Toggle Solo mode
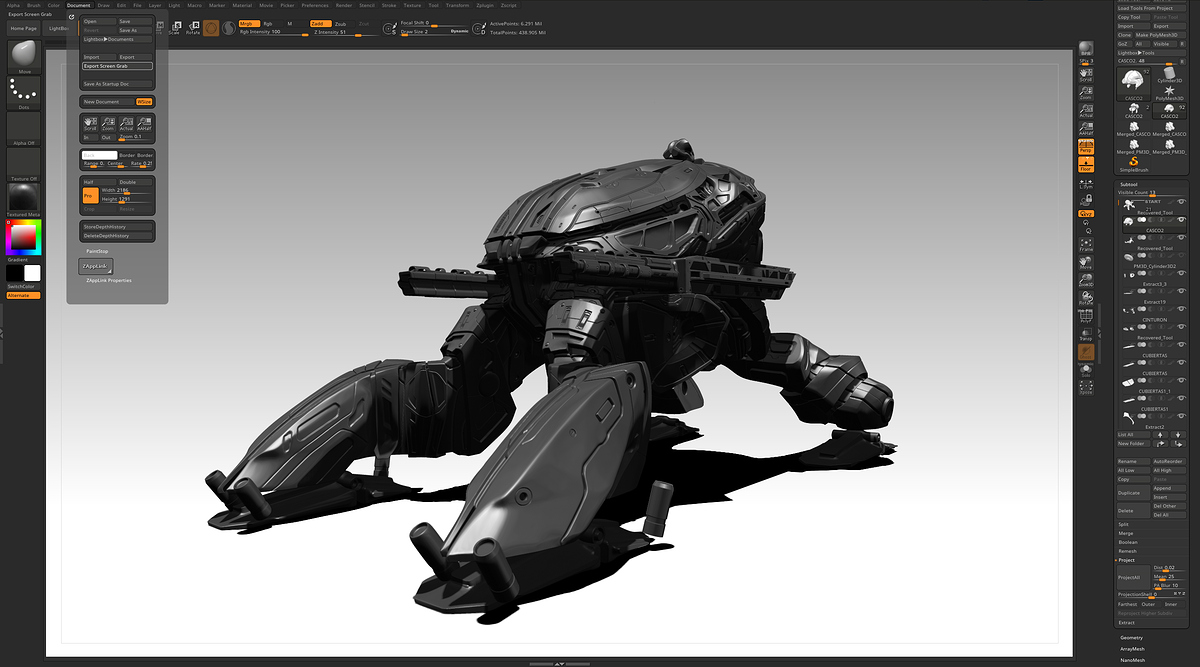Image resolution: width=1200 pixels, height=667 pixels. tap(1085, 371)
